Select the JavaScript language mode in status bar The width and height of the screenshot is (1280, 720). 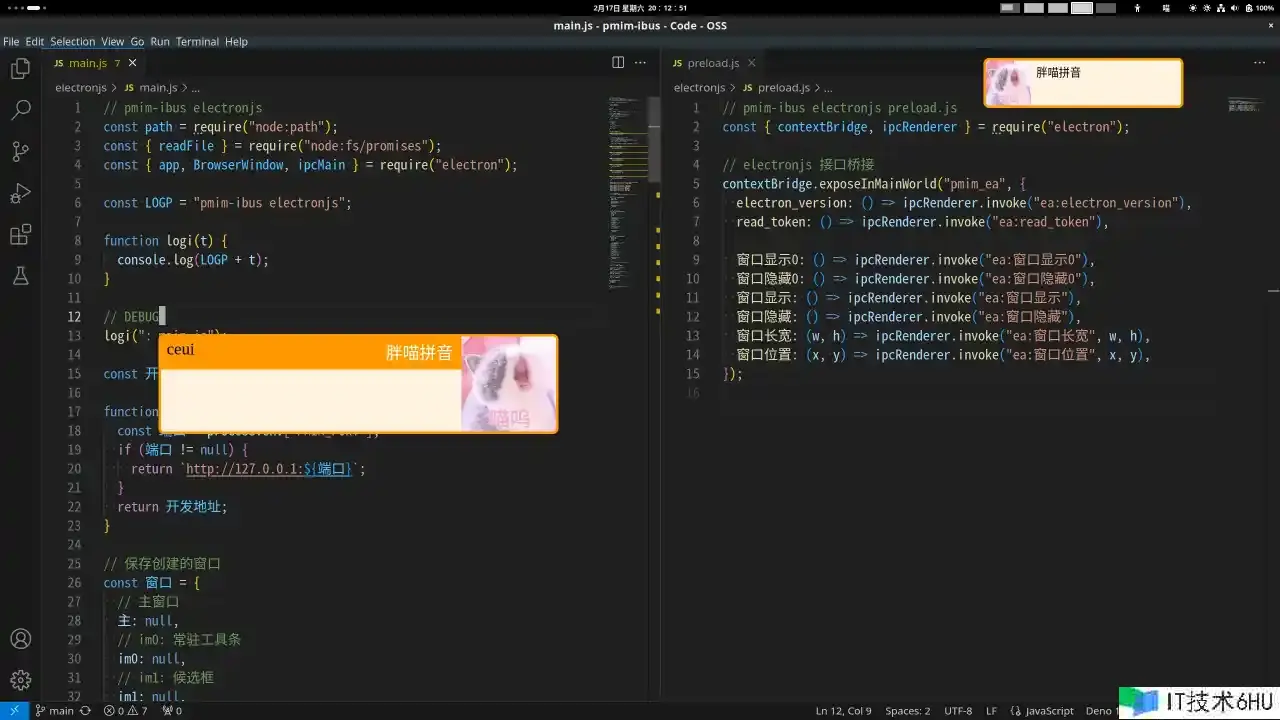[1049, 711]
